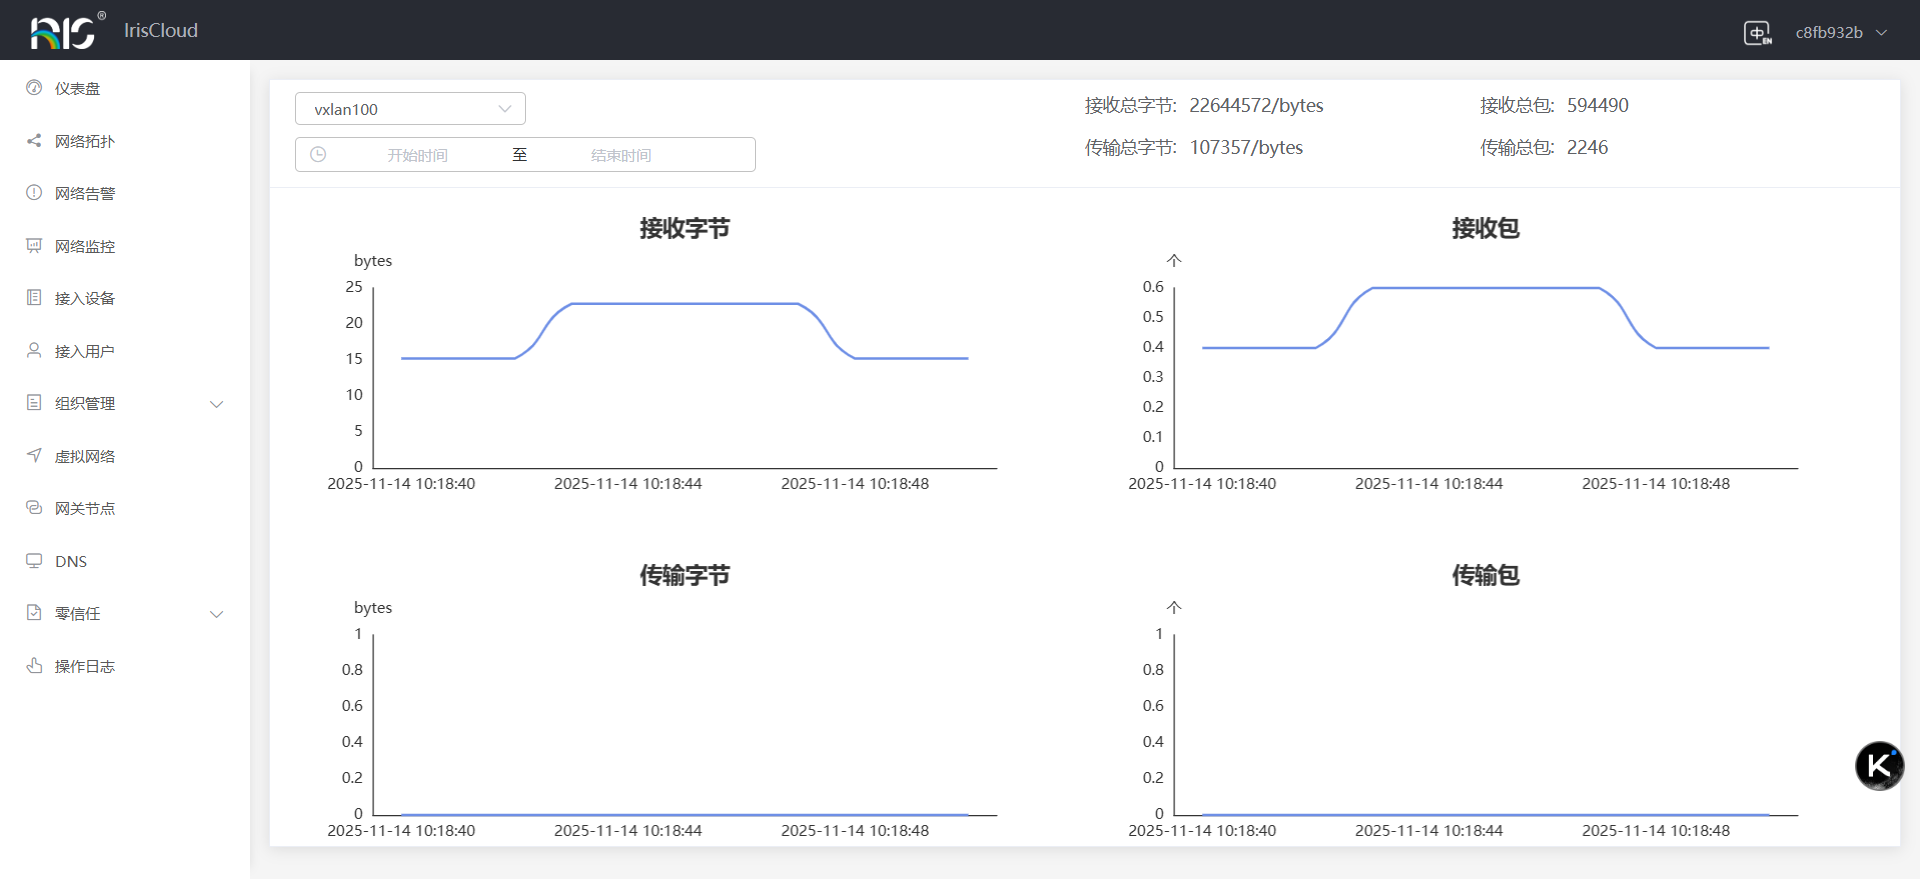Click the 开始时间 start time field
This screenshot has width=1920, height=879.
pyautogui.click(x=418, y=155)
